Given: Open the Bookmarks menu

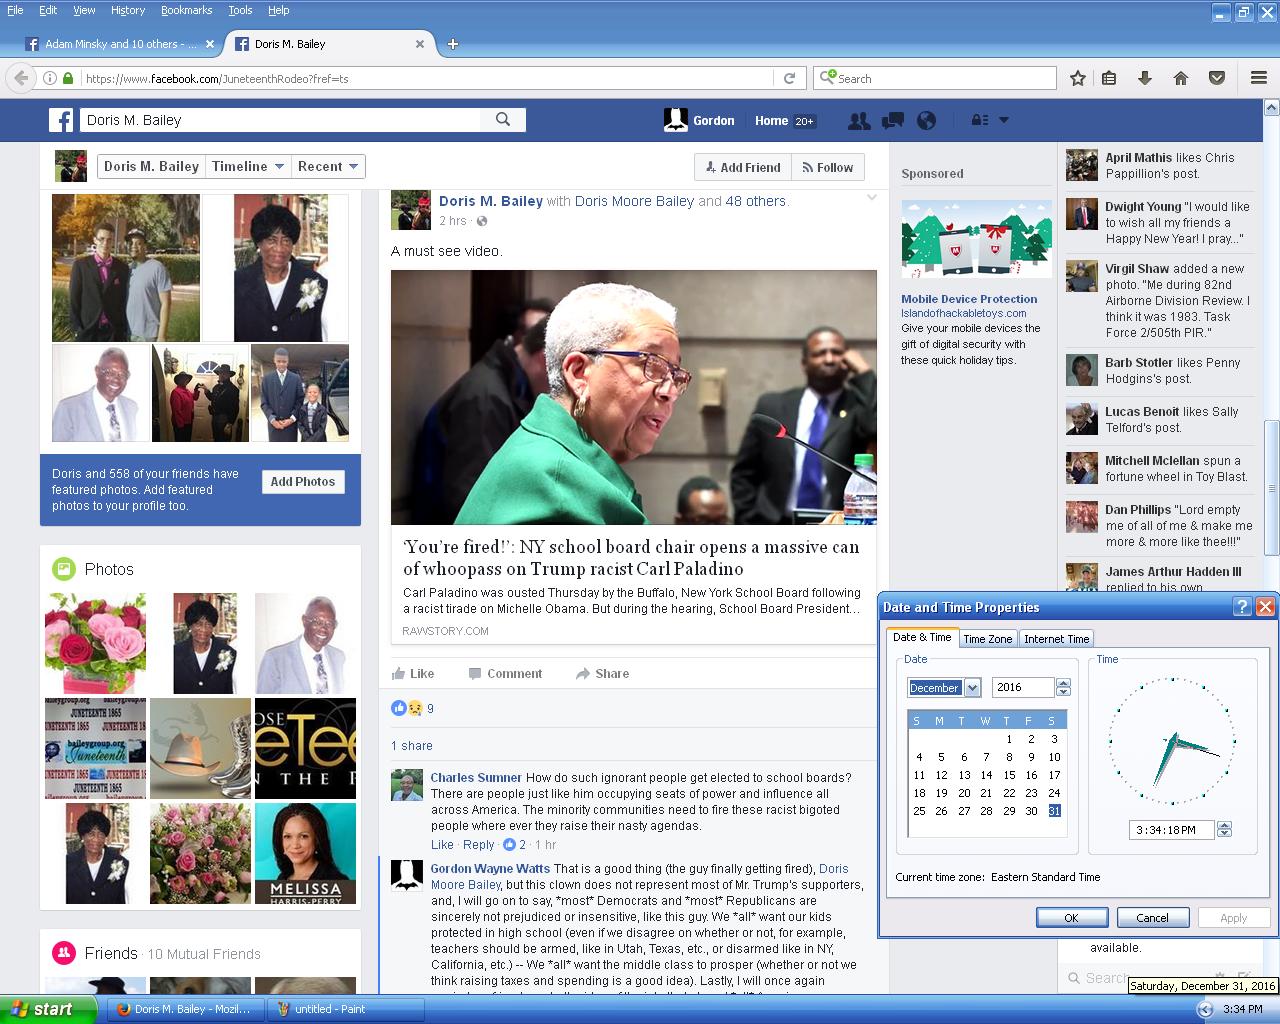Looking at the screenshot, I should point(186,10).
